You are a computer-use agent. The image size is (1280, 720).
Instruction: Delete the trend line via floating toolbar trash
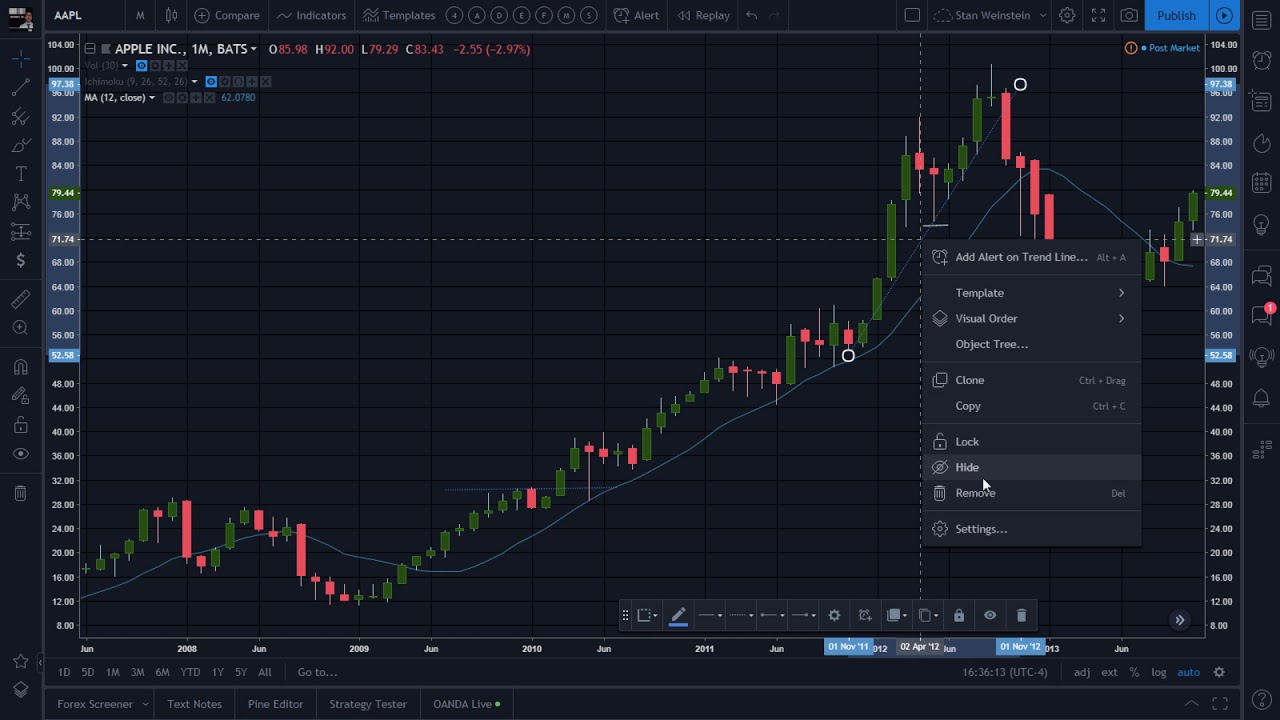tap(1021, 615)
